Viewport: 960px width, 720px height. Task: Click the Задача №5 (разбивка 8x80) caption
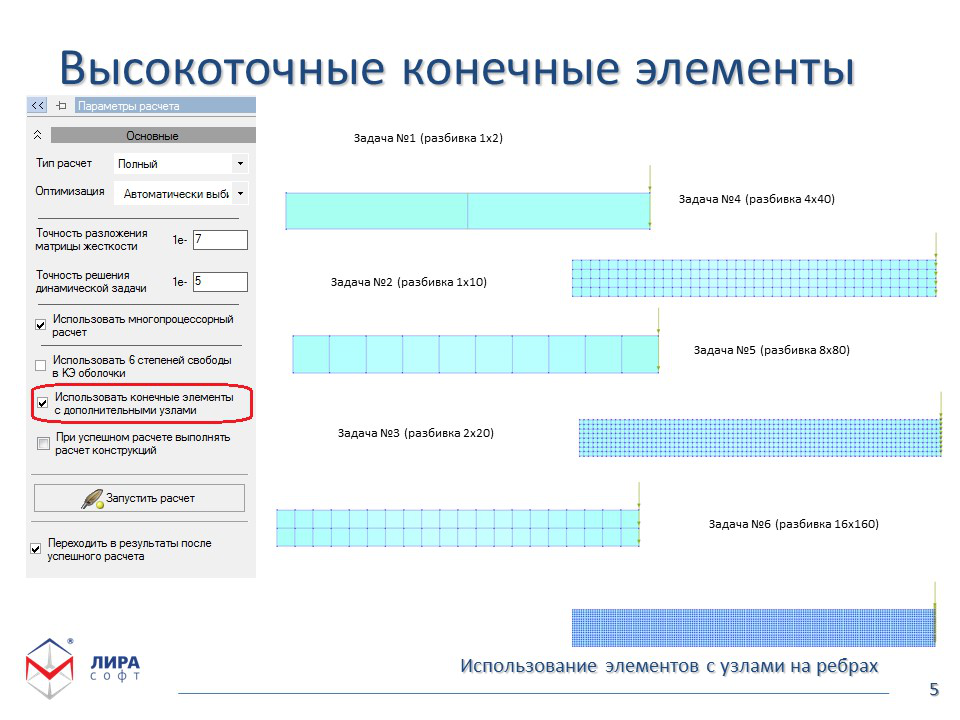pyautogui.click(x=771, y=350)
